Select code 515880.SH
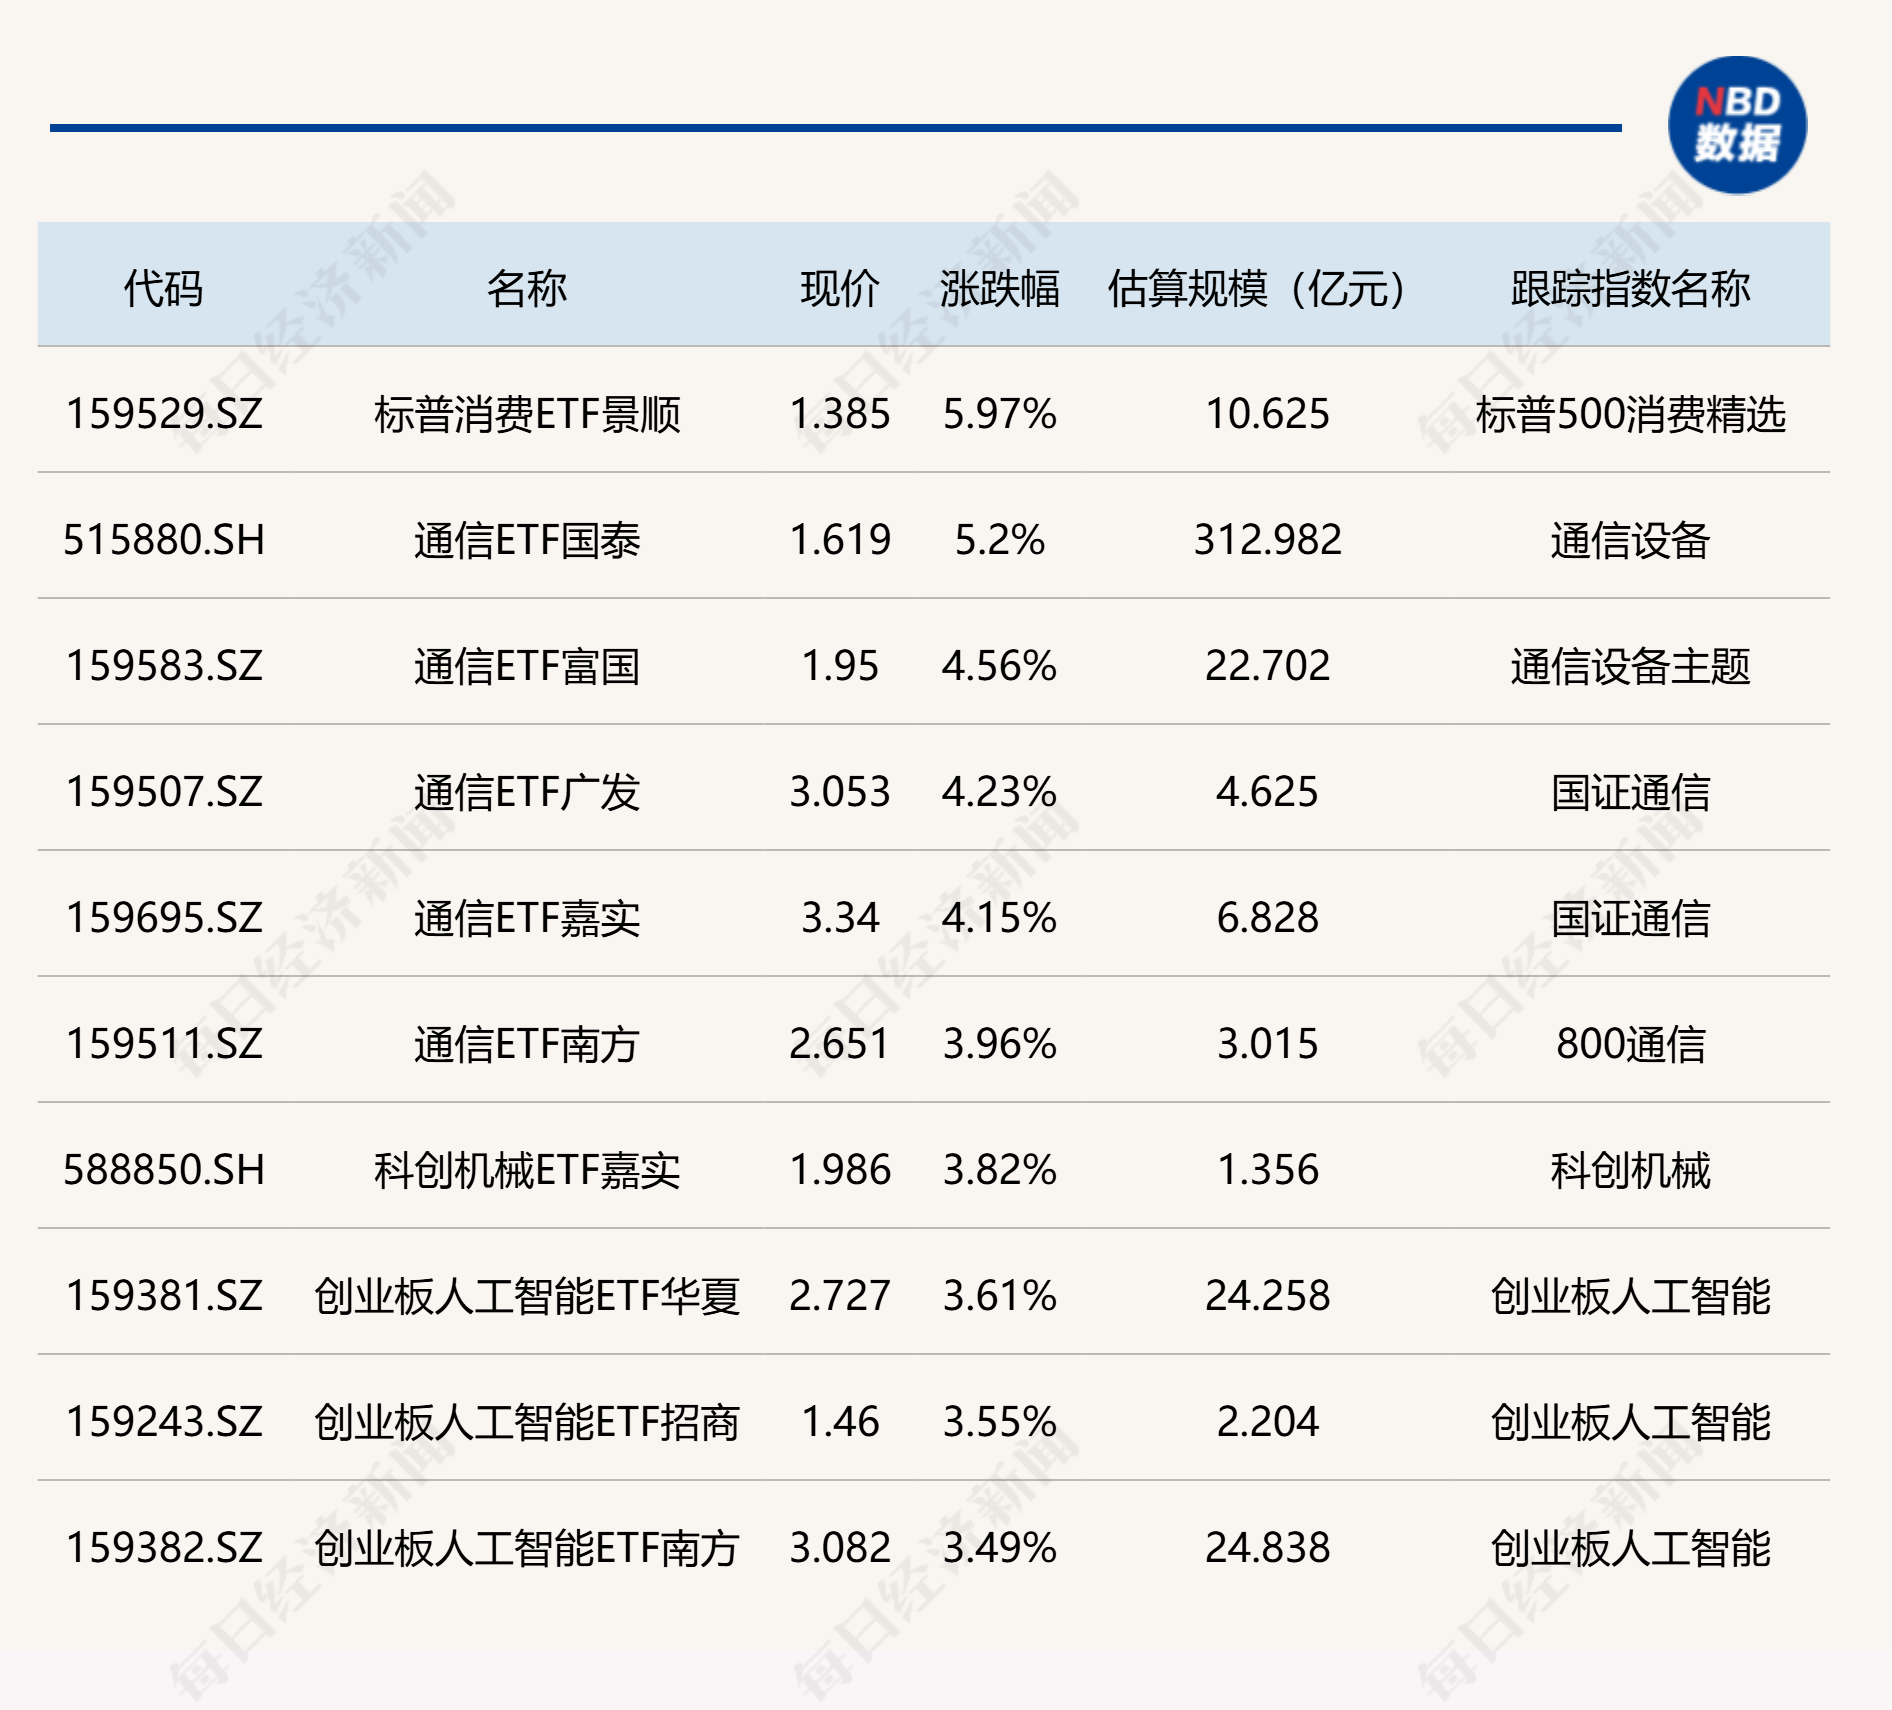This screenshot has height=1710, width=1892. pos(164,540)
